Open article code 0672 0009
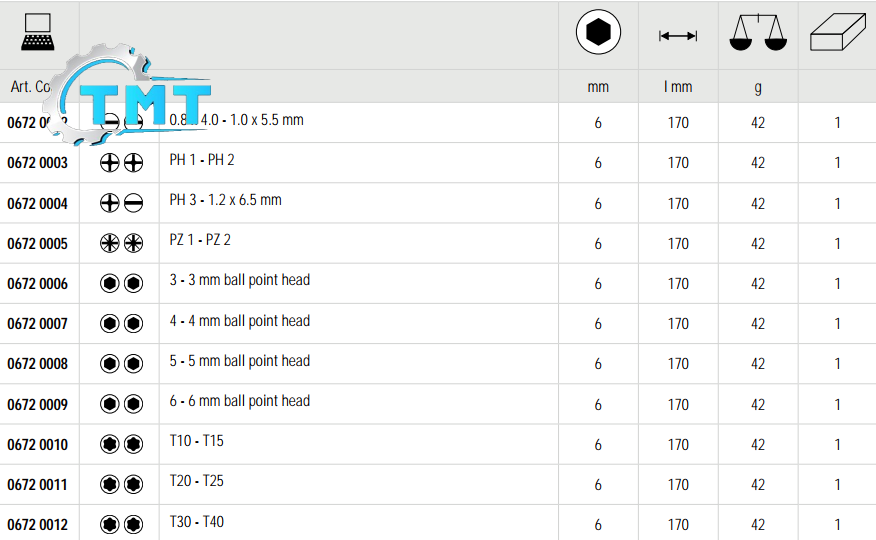876x540 pixels. [x=38, y=405]
